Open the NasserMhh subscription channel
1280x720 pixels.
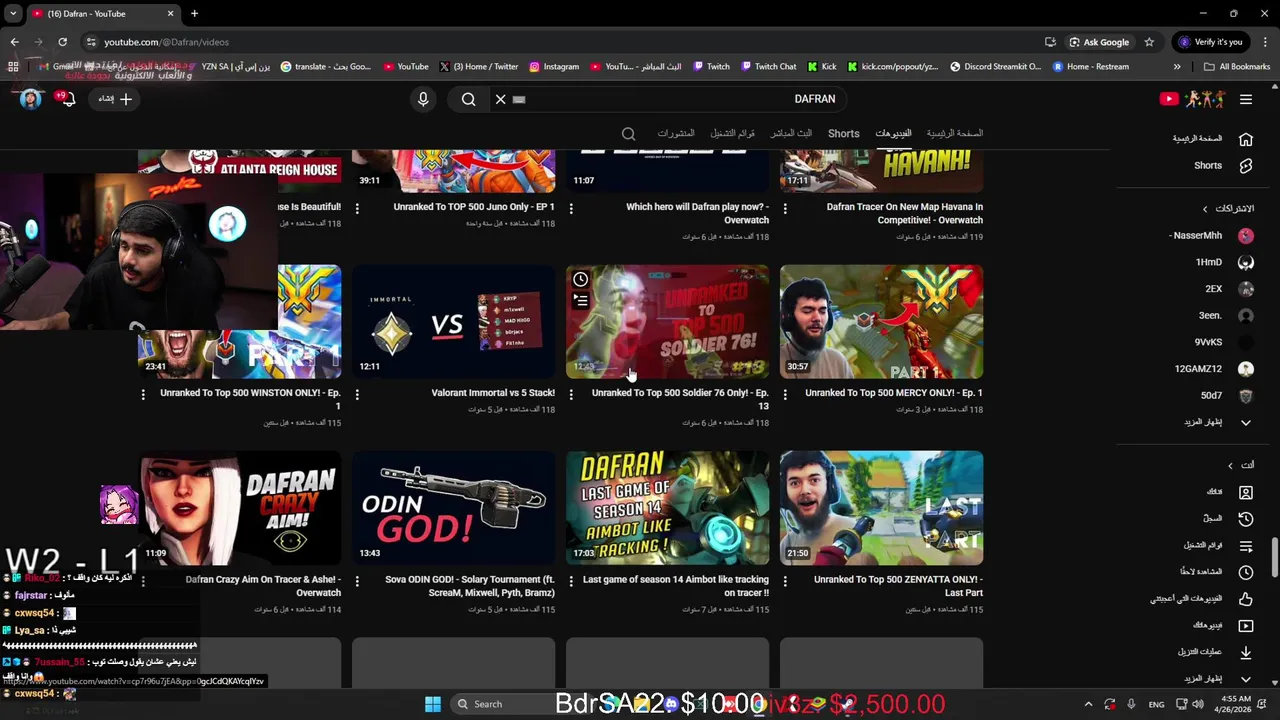(x=1210, y=236)
